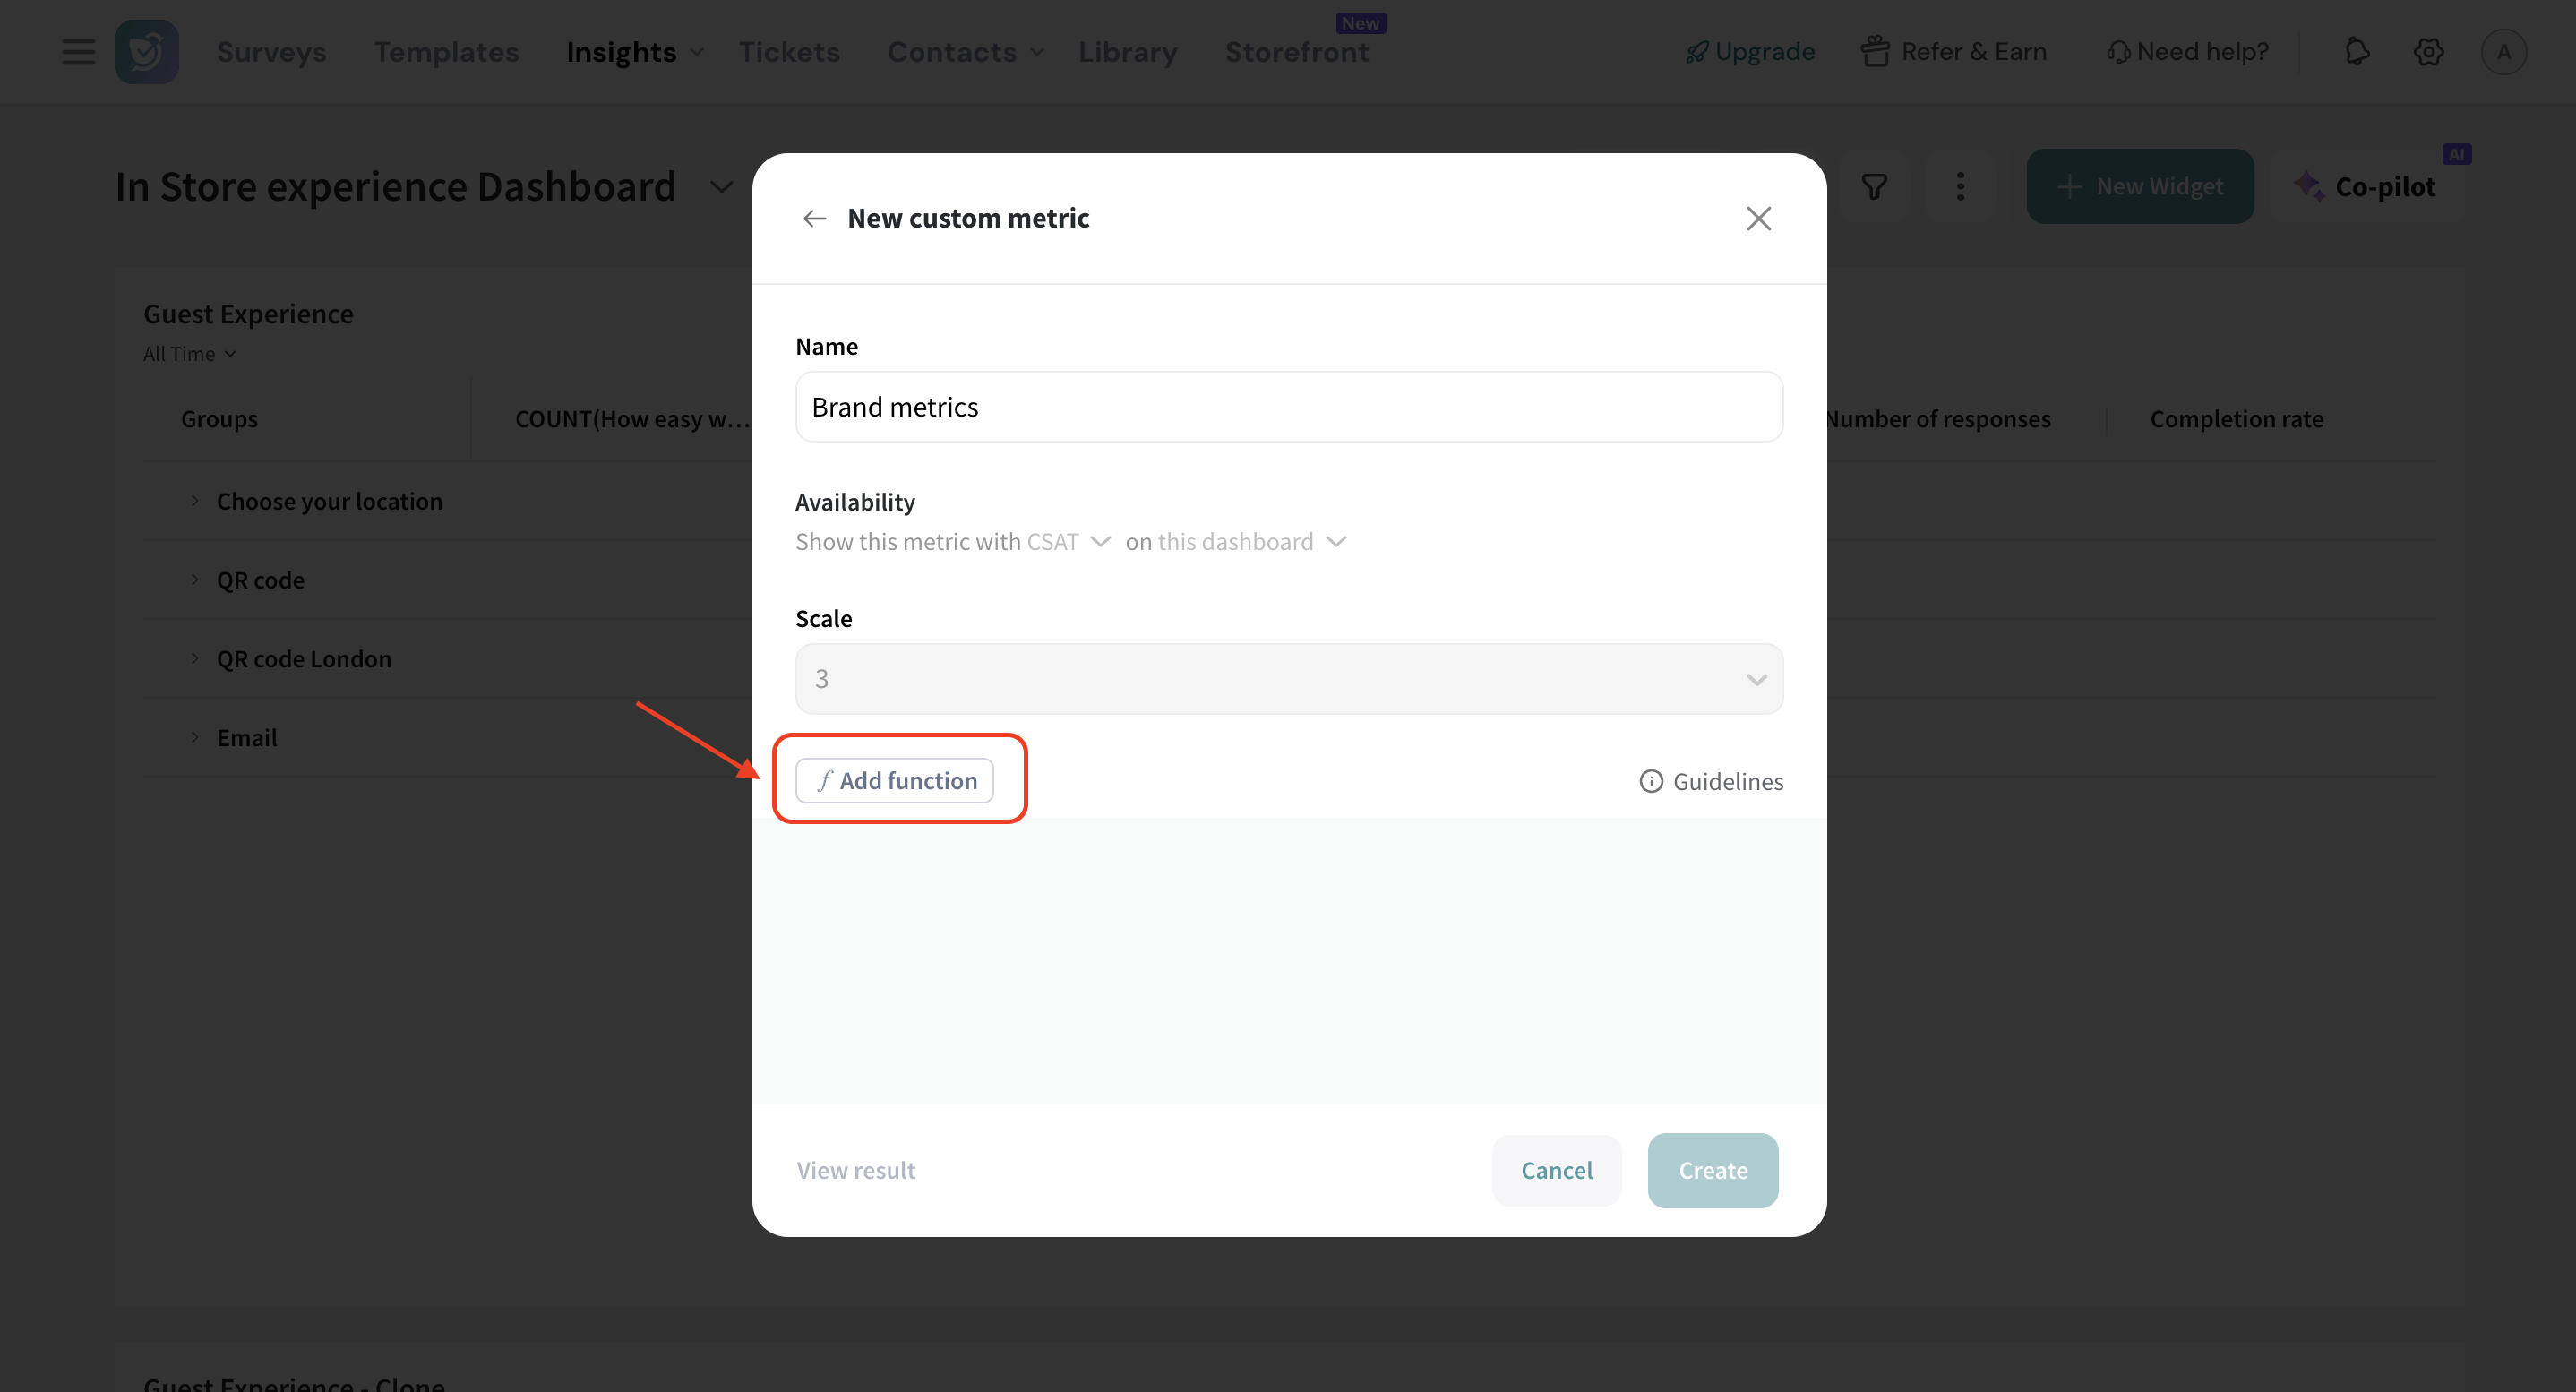The image size is (2576, 1392).
Task: Open the 'this dashboard' availability dropdown
Action: tap(1251, 542)
